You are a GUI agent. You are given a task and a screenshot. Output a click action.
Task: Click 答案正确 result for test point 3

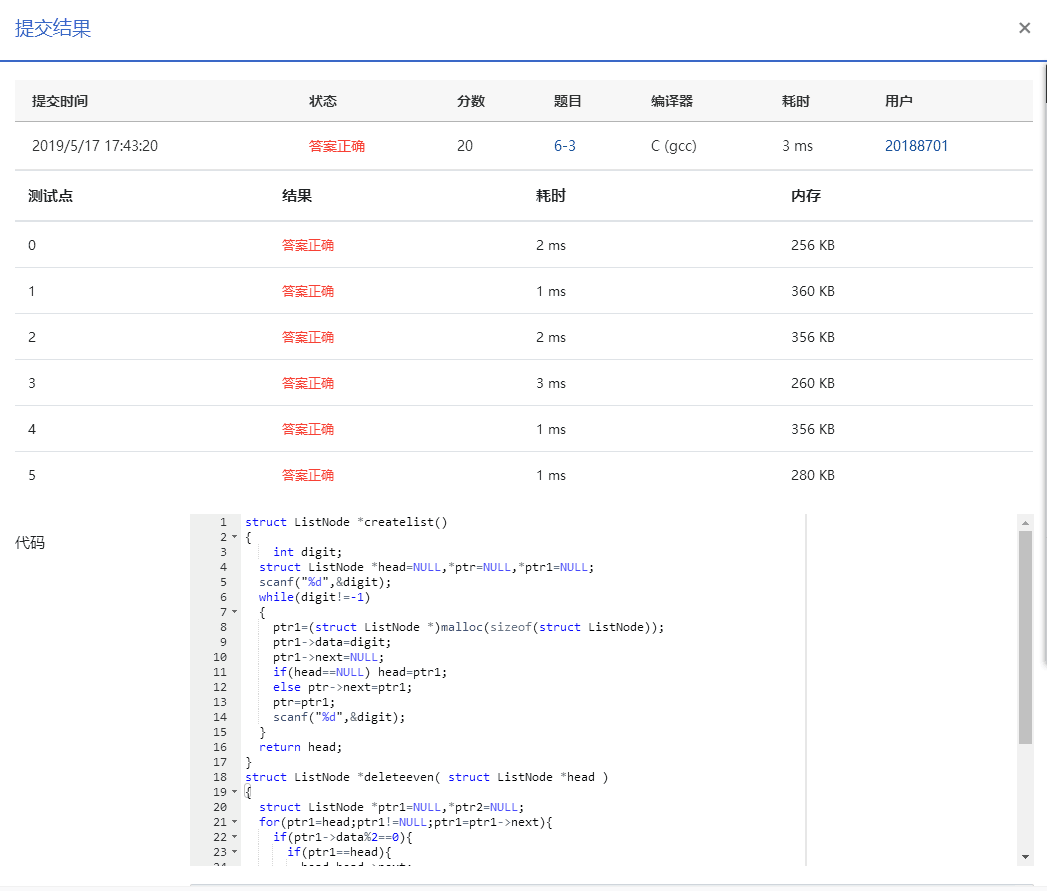pyautogui.click(x=308, y=383)
